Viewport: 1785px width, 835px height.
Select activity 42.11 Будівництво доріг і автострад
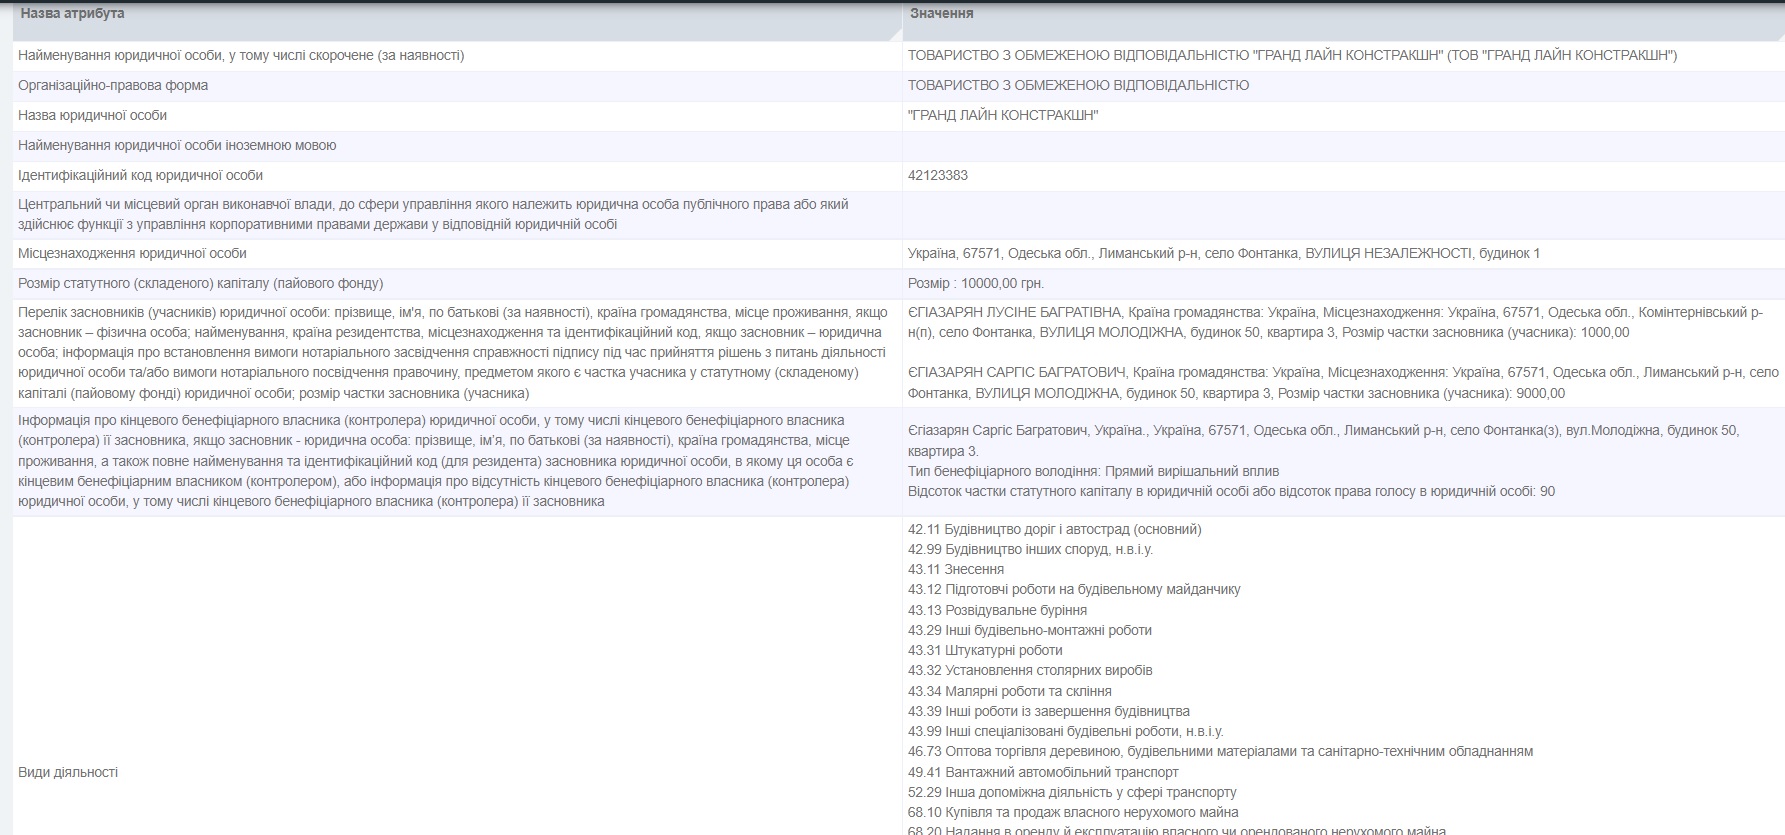[1054, 529]
